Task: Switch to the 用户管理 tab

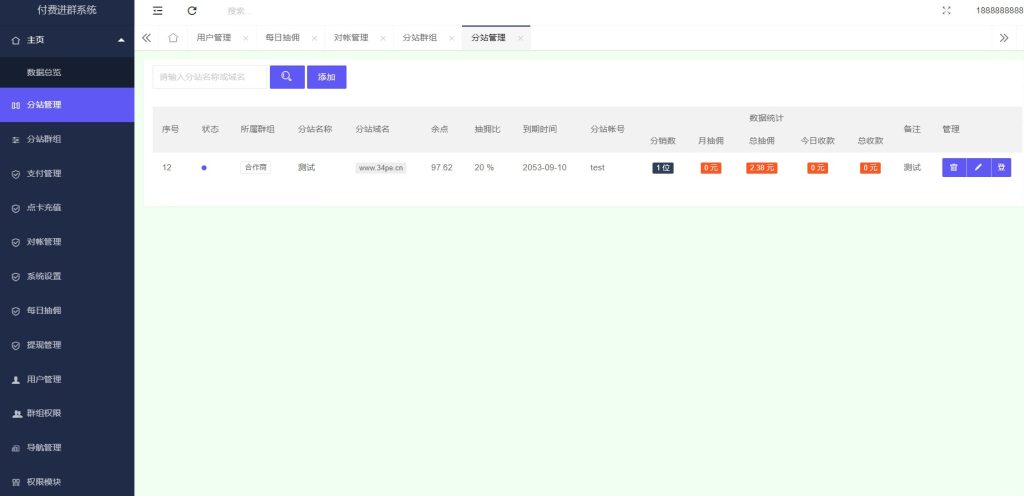Action: [213, 38]
